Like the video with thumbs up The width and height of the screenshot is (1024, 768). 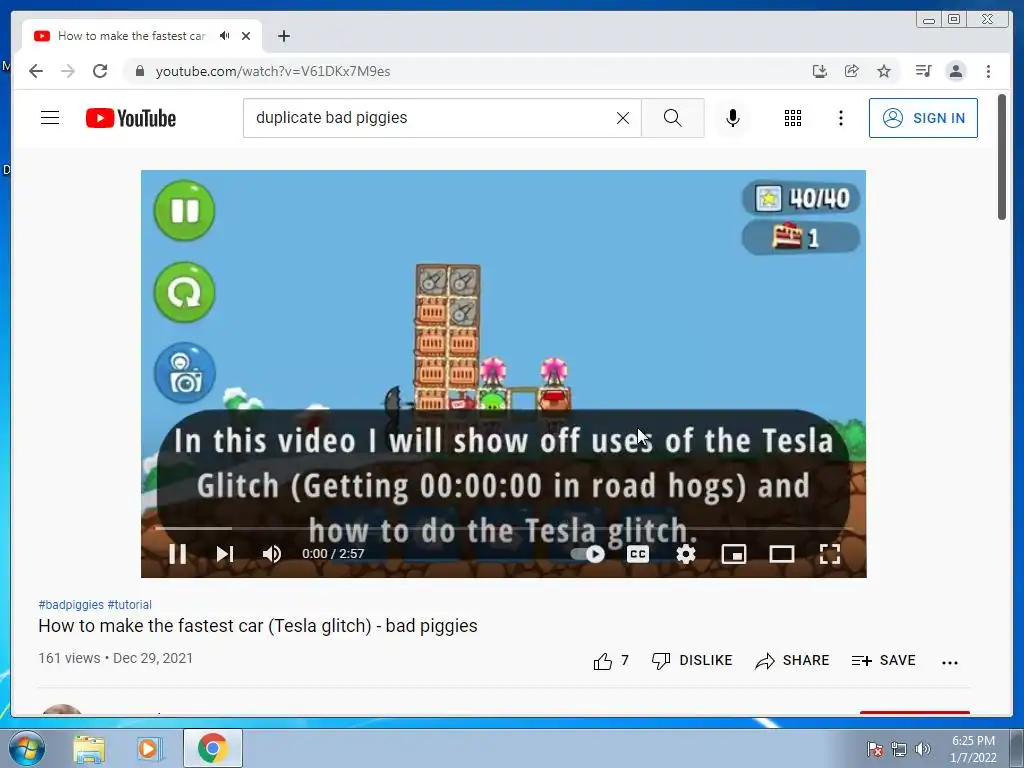click(611, 661)
